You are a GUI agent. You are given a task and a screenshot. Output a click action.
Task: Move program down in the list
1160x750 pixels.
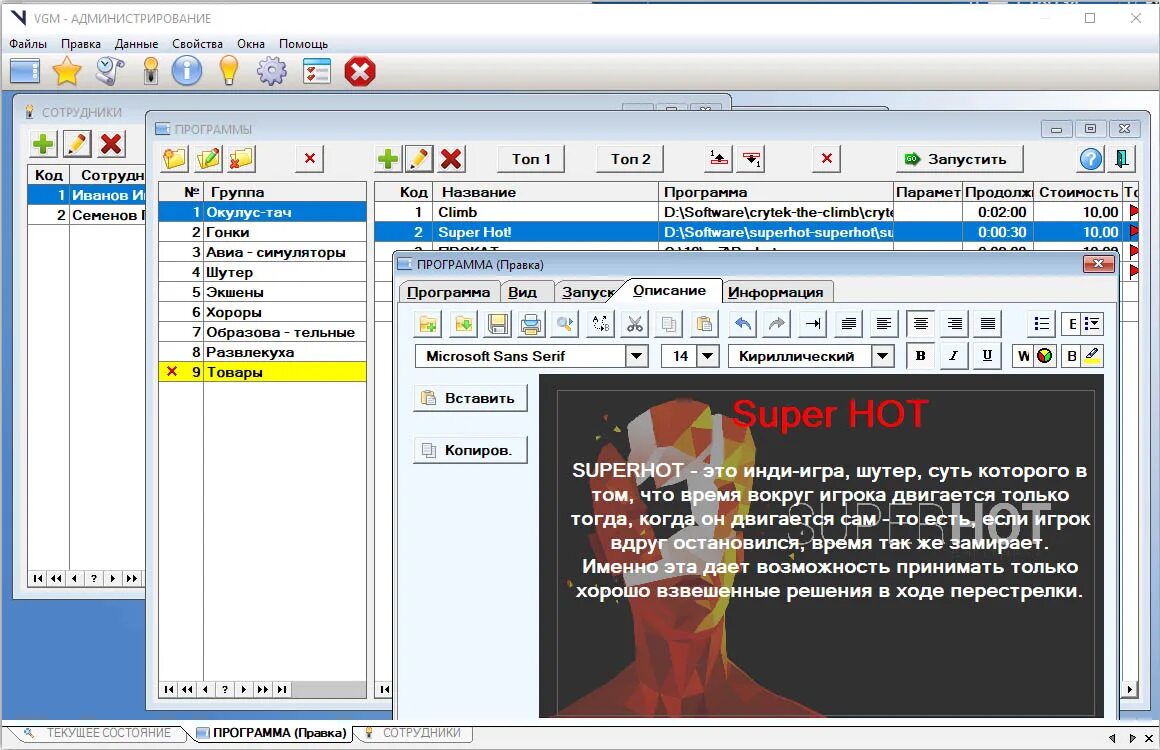(752, 158)
